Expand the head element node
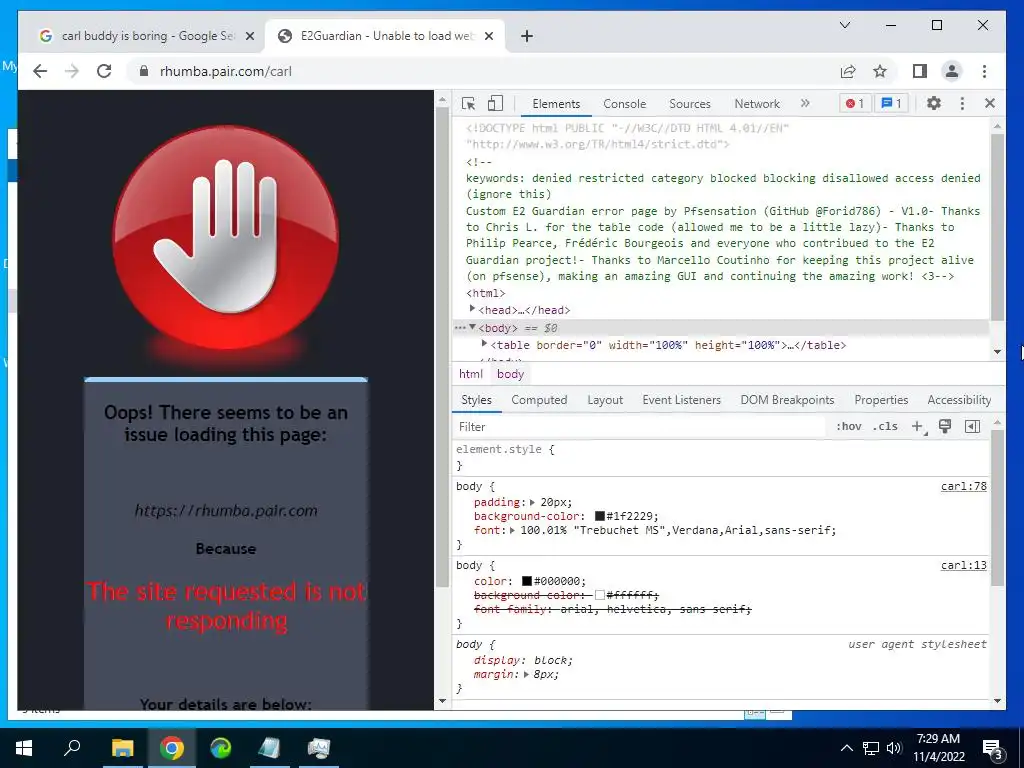This screenshot has width=1024, height=768. 472,309
